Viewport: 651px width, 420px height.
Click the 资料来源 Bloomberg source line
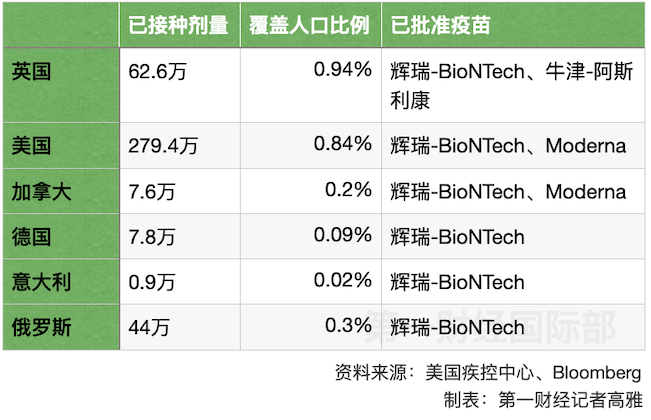click(x=488, y=372)
